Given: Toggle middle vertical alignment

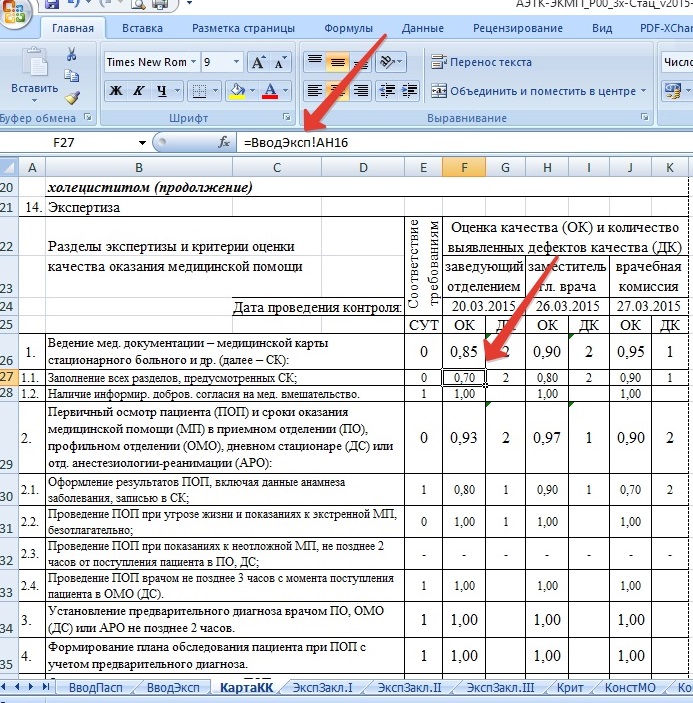Looking at the screenshot, I should [x=338, y=62].
